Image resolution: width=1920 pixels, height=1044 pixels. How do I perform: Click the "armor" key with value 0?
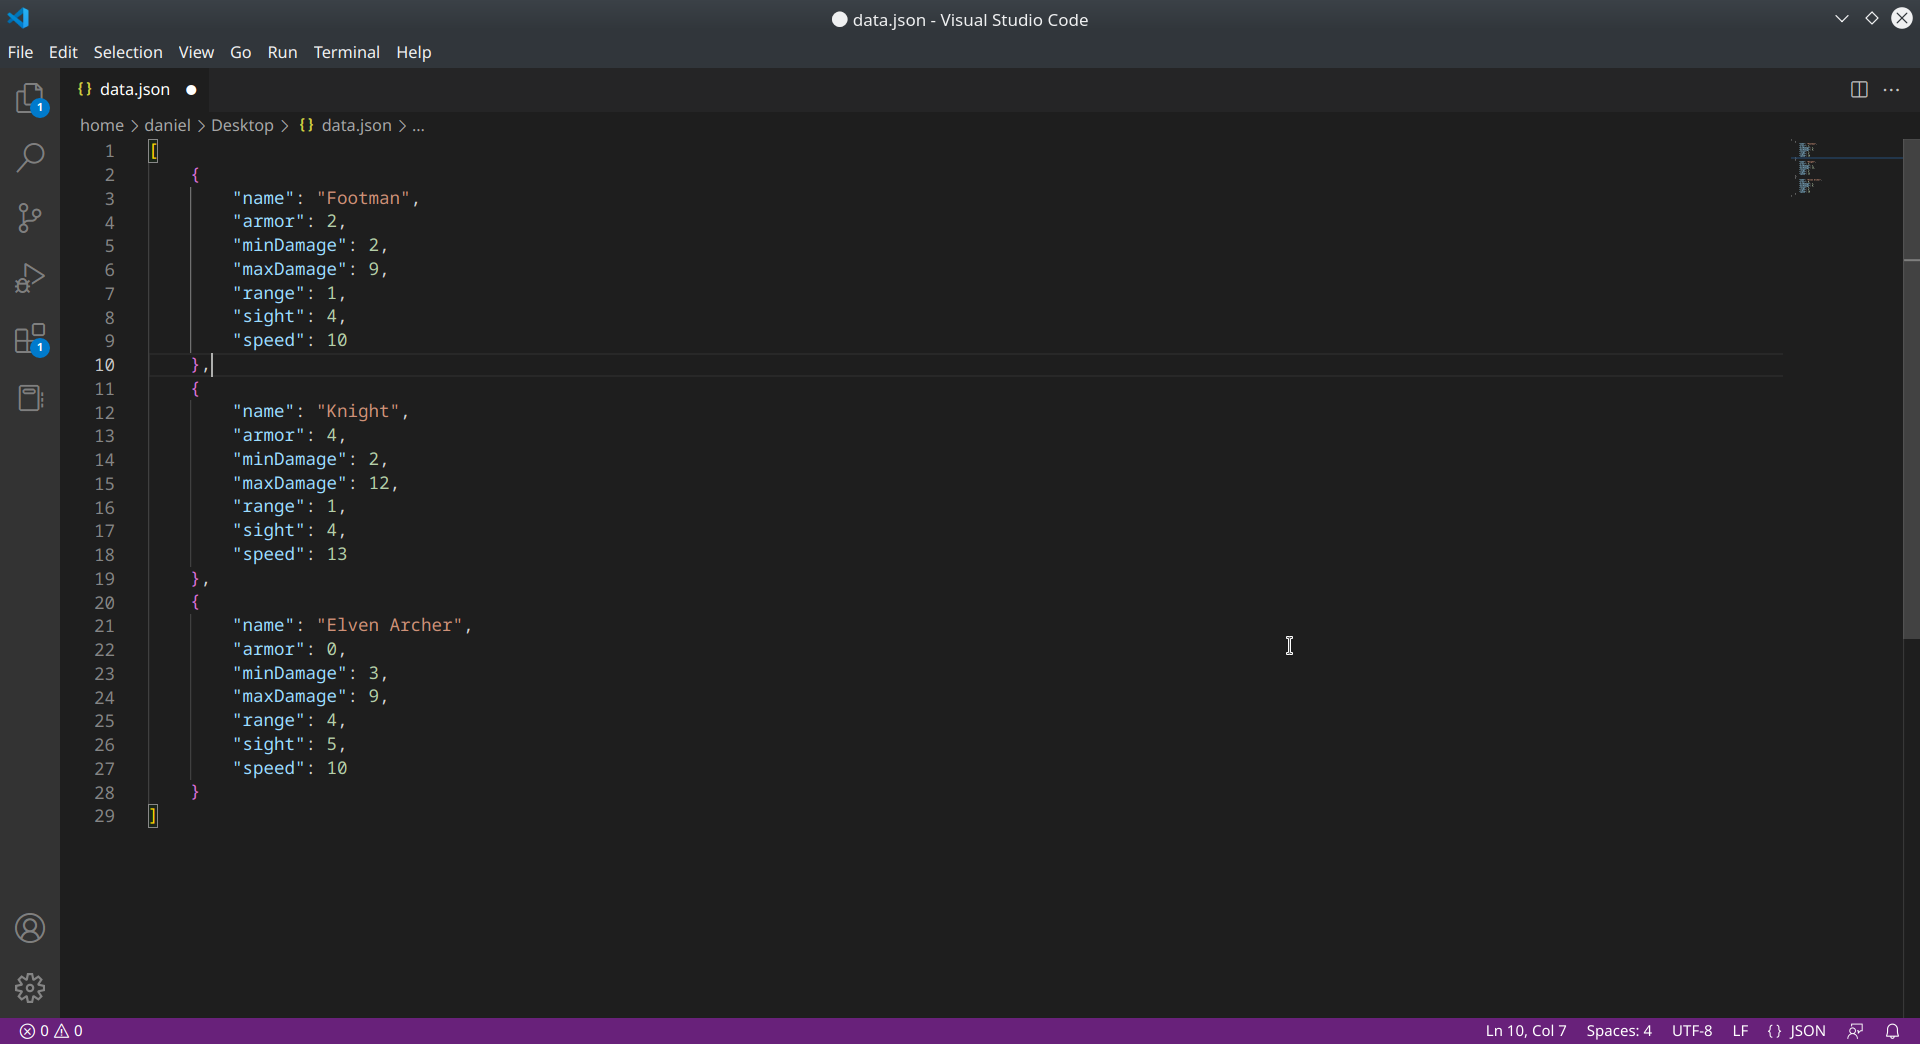coord(269,649)
